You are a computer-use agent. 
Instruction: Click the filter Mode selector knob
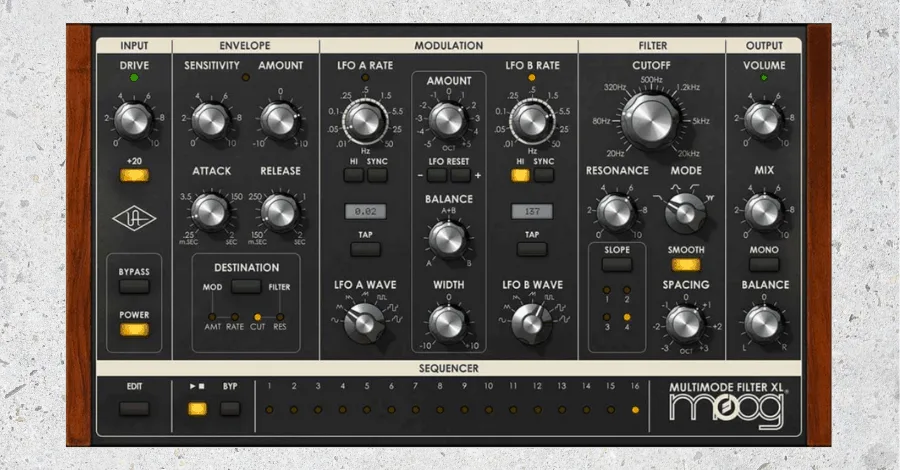(685, 213)
